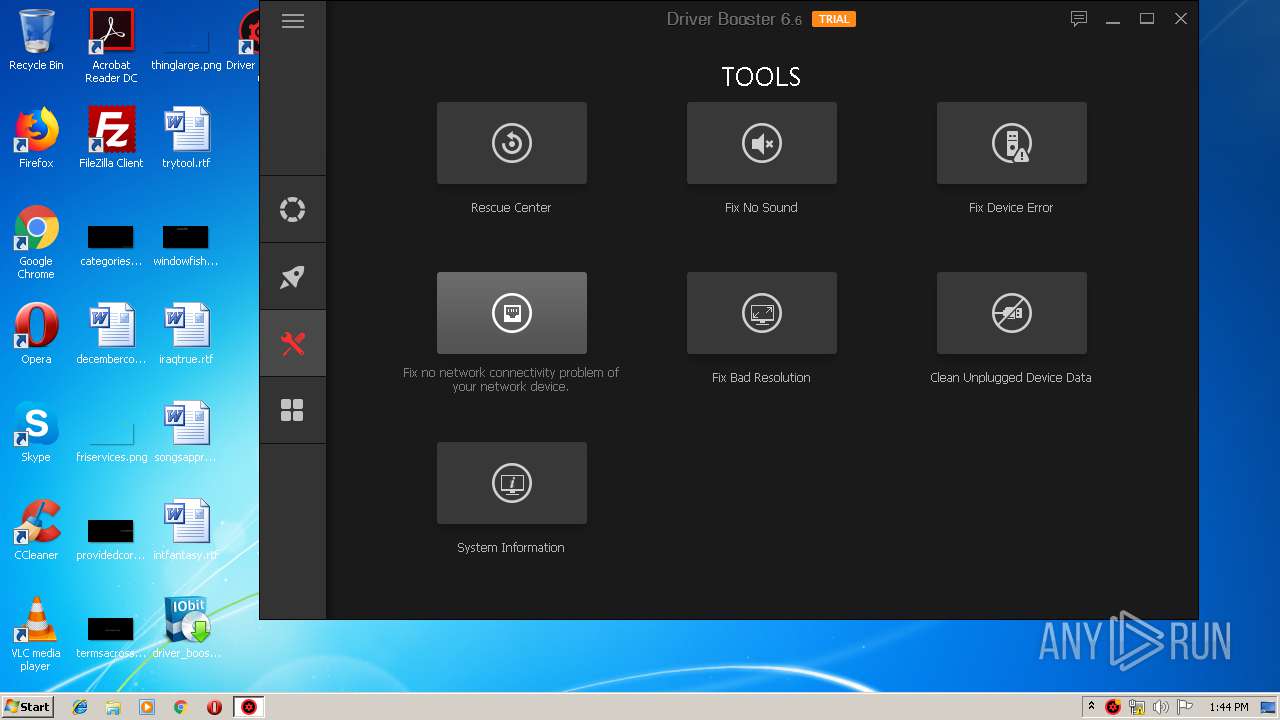Click the System Information label
1280x720 pixels.
511,548
